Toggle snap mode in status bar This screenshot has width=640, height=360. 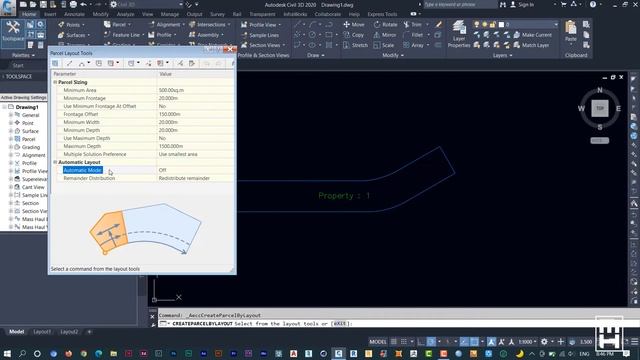point(404,342)
